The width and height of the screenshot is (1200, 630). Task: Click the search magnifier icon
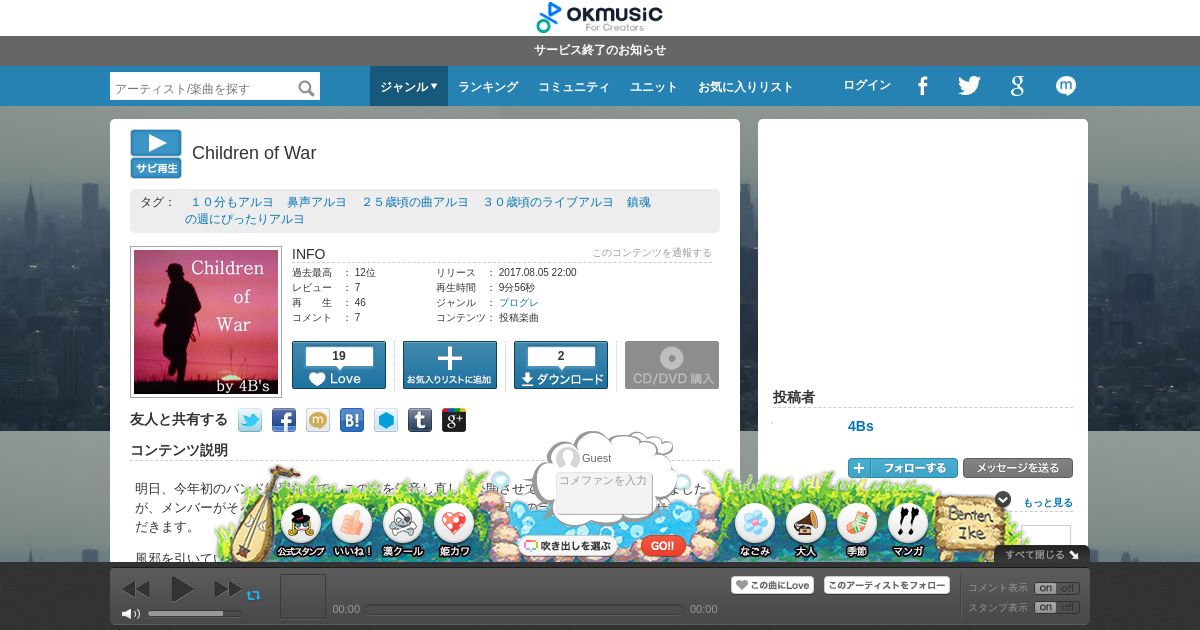(x=307, y=88)
